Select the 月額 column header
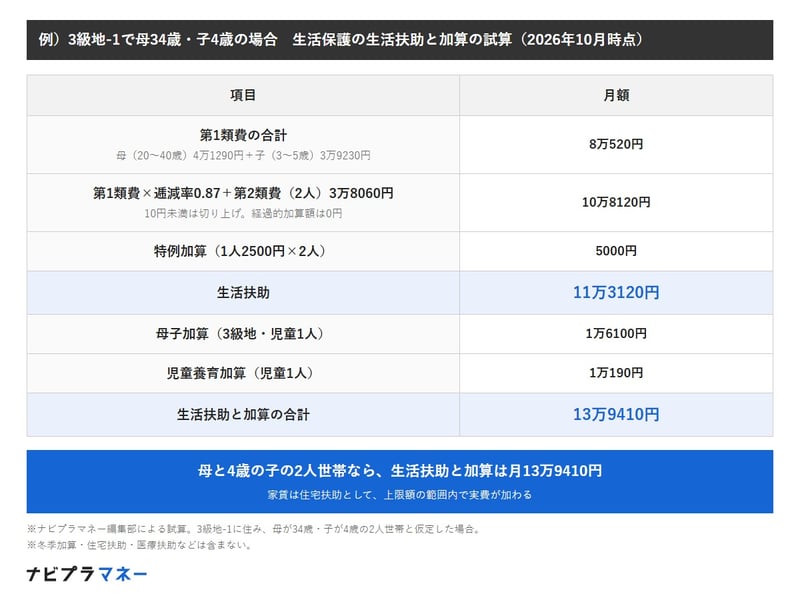This screenshot has height=600, width=800. [x=616, y=95]
